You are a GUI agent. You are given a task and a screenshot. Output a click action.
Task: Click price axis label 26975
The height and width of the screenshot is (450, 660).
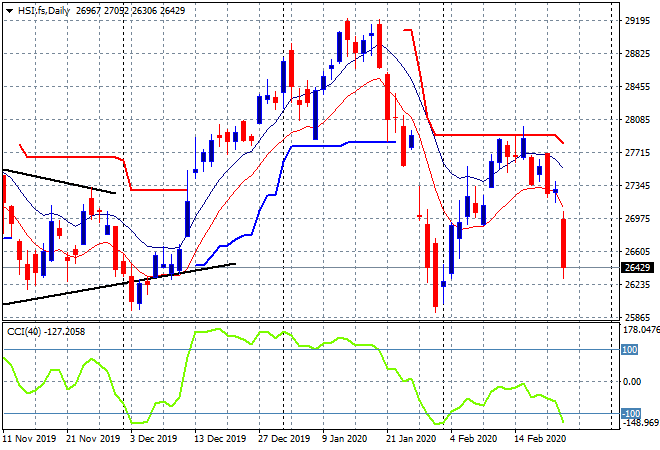637,218
